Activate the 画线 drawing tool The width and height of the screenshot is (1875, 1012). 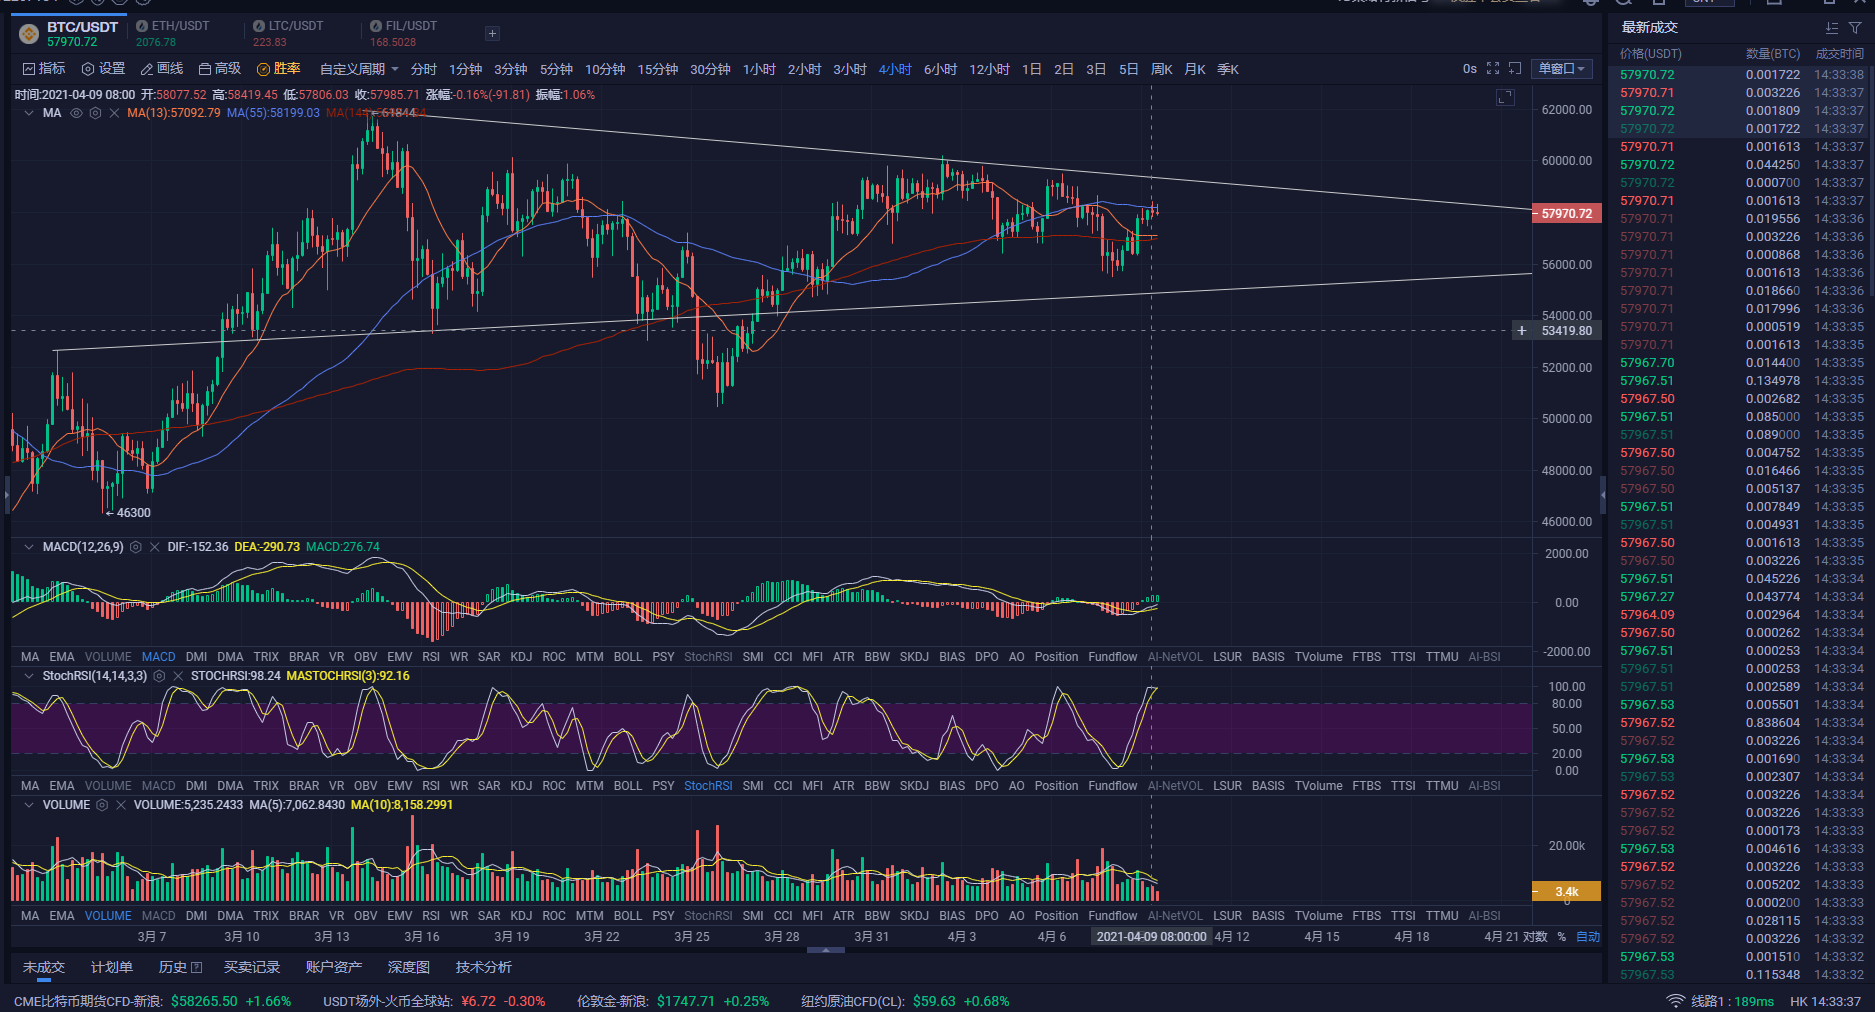[162, 69]
